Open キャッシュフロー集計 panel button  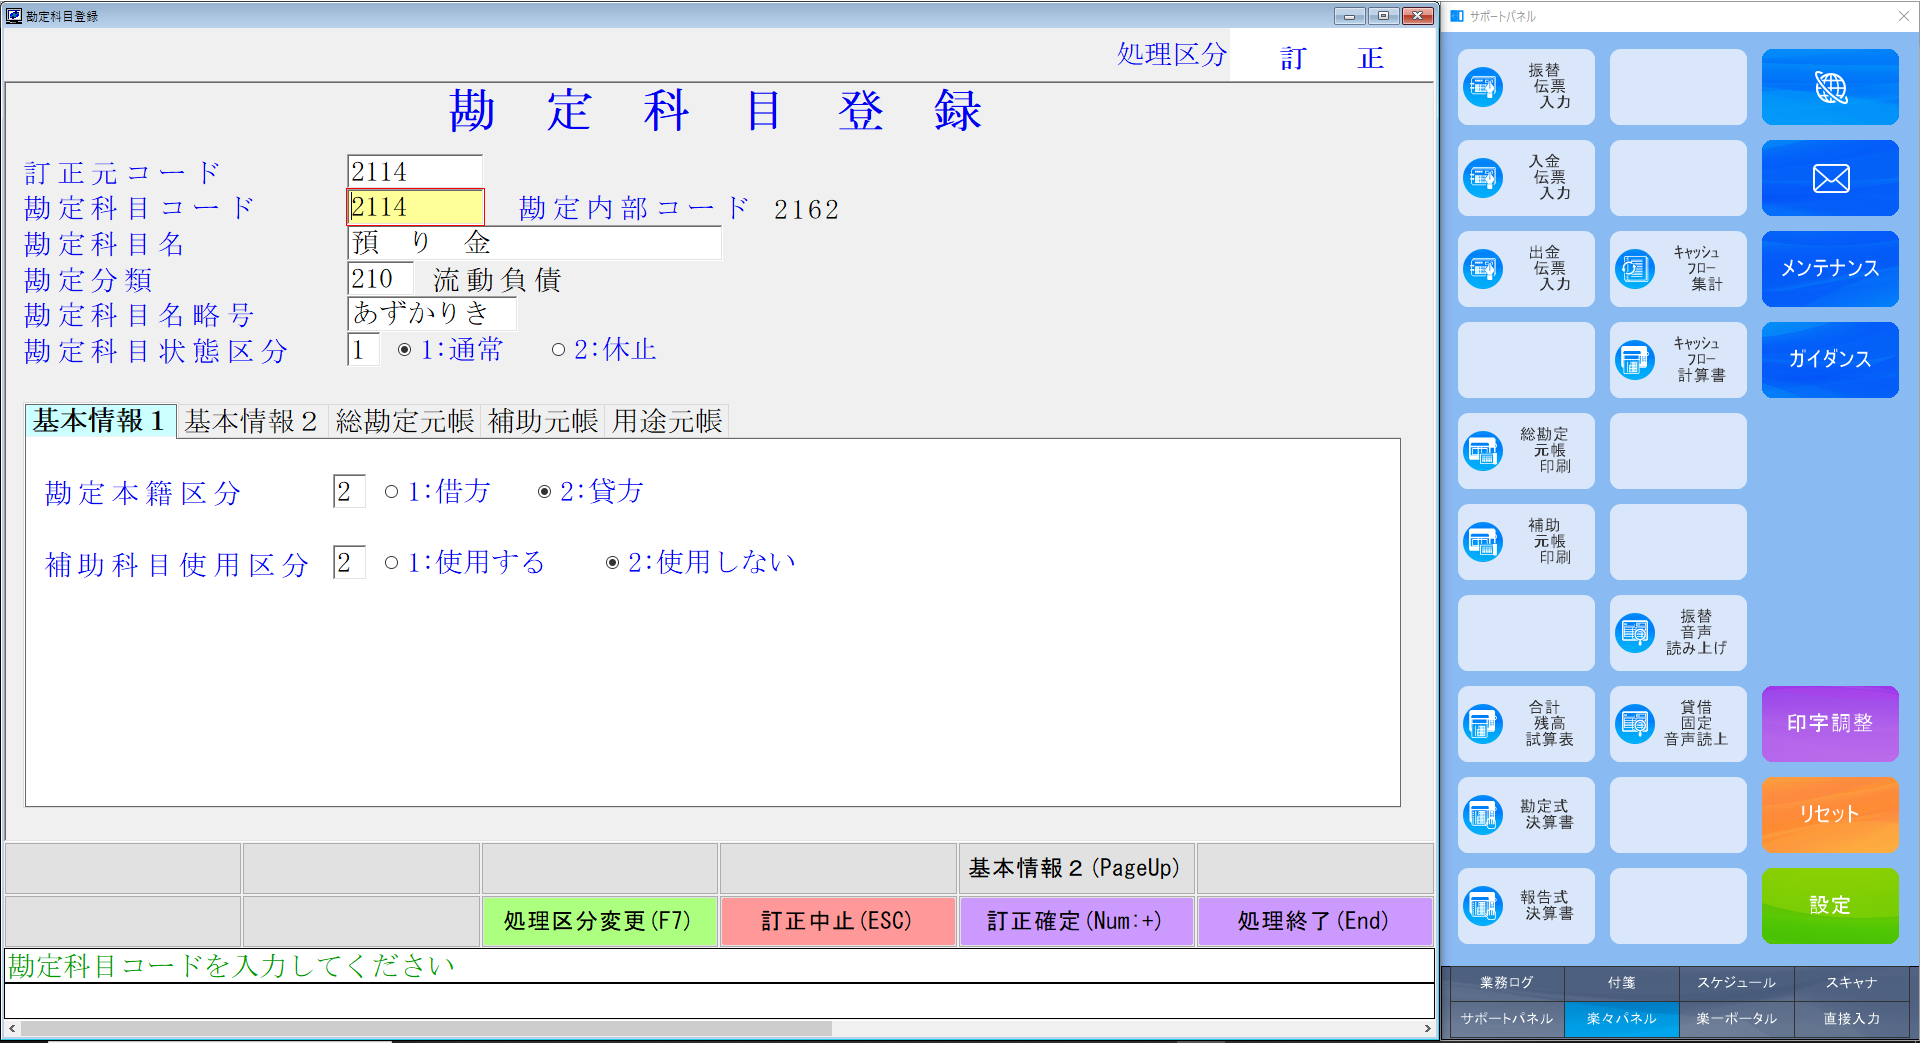[1678, 269]
